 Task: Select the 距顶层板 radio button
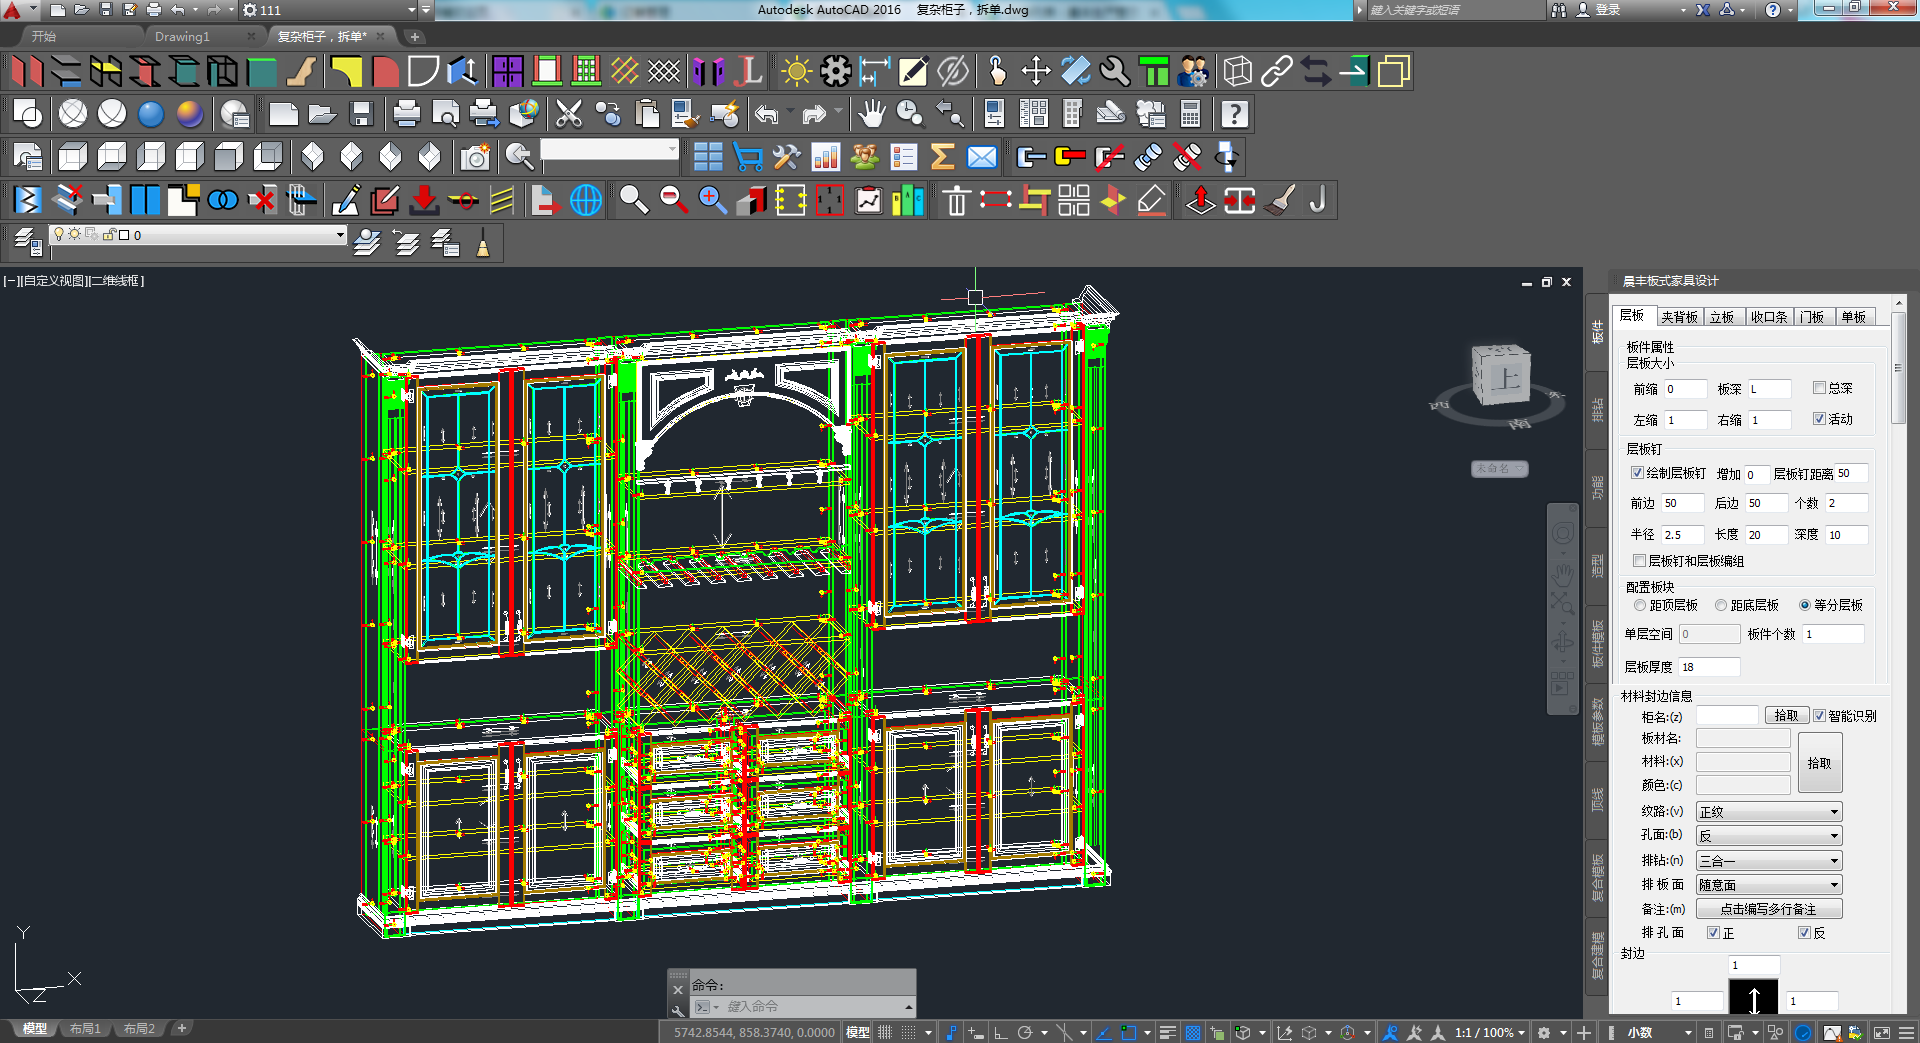coord(1640,605)
